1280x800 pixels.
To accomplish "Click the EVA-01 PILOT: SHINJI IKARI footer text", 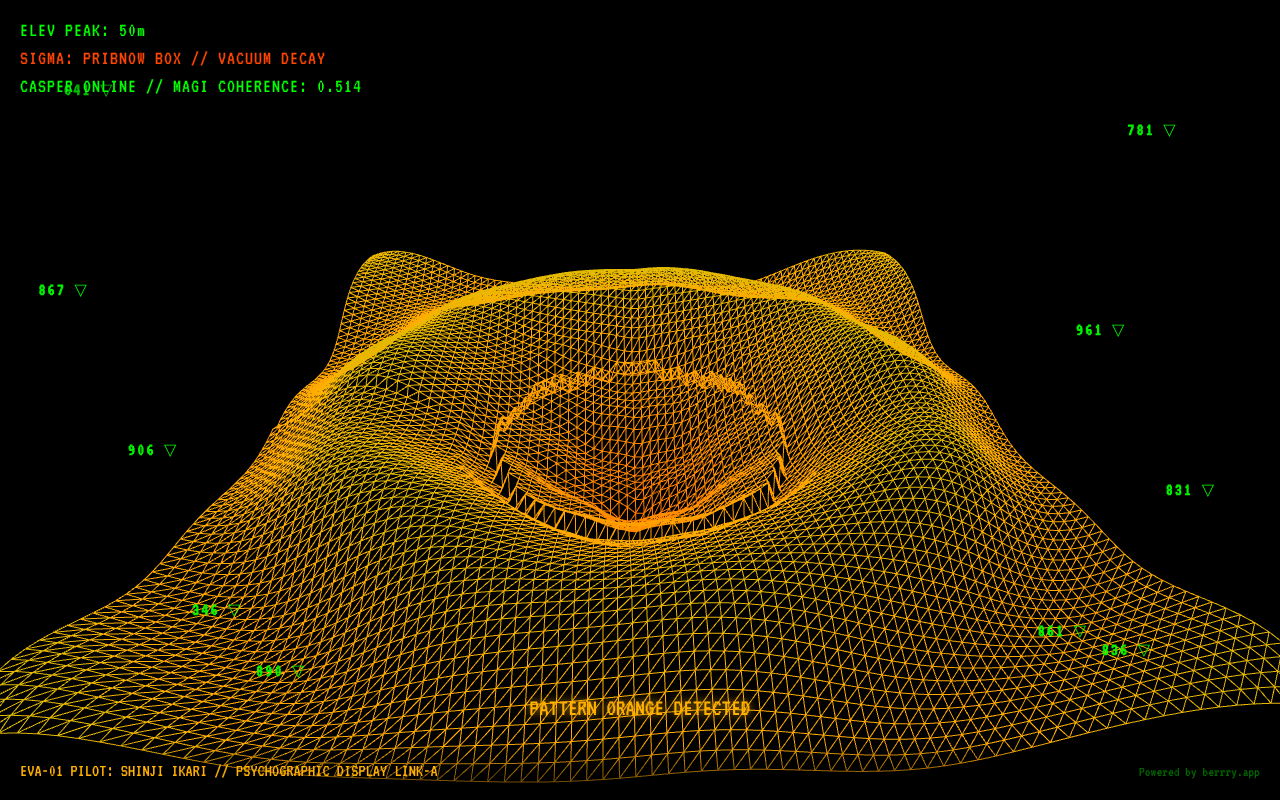I will click(229, 772).
